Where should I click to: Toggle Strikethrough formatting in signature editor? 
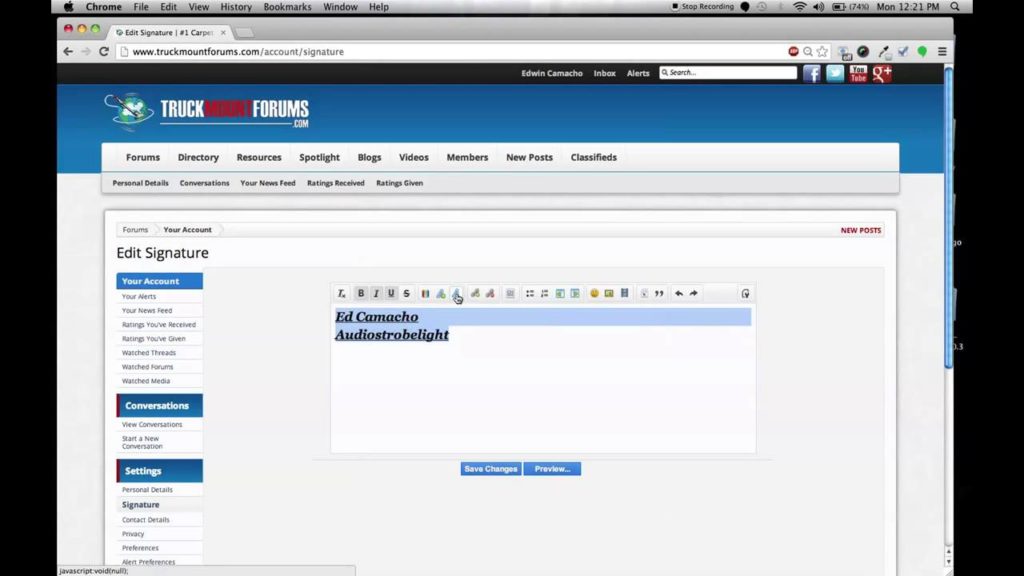[x=406, y=294]
